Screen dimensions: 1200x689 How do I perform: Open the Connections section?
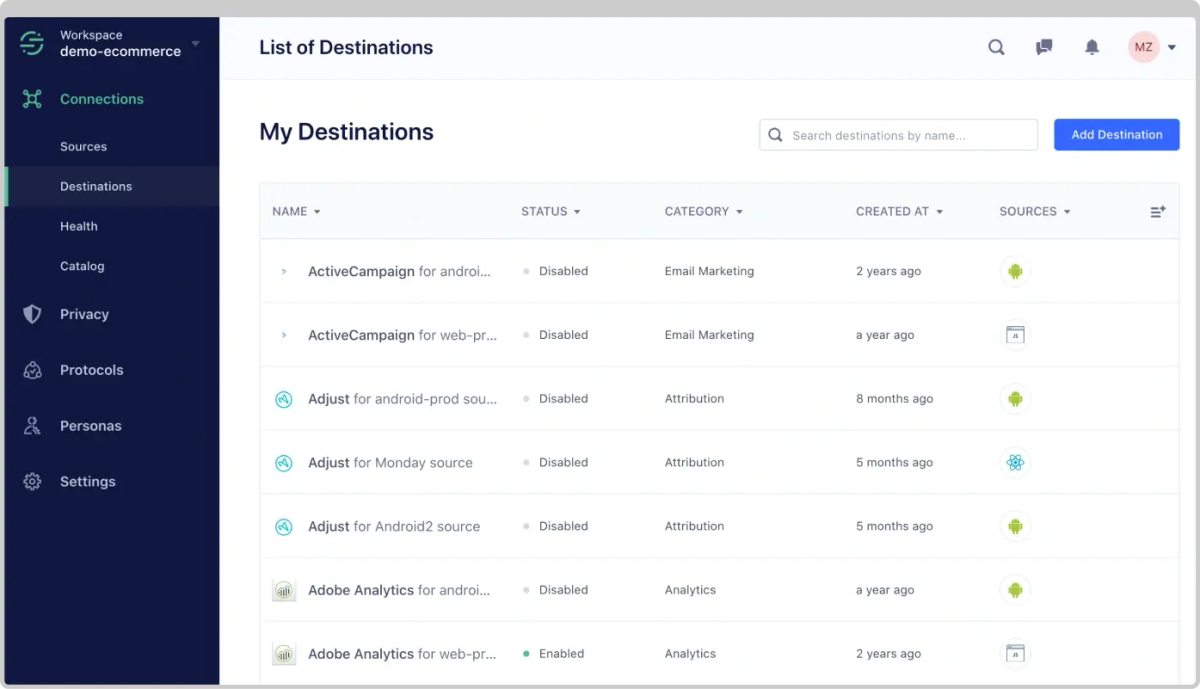tap(102, 99)
